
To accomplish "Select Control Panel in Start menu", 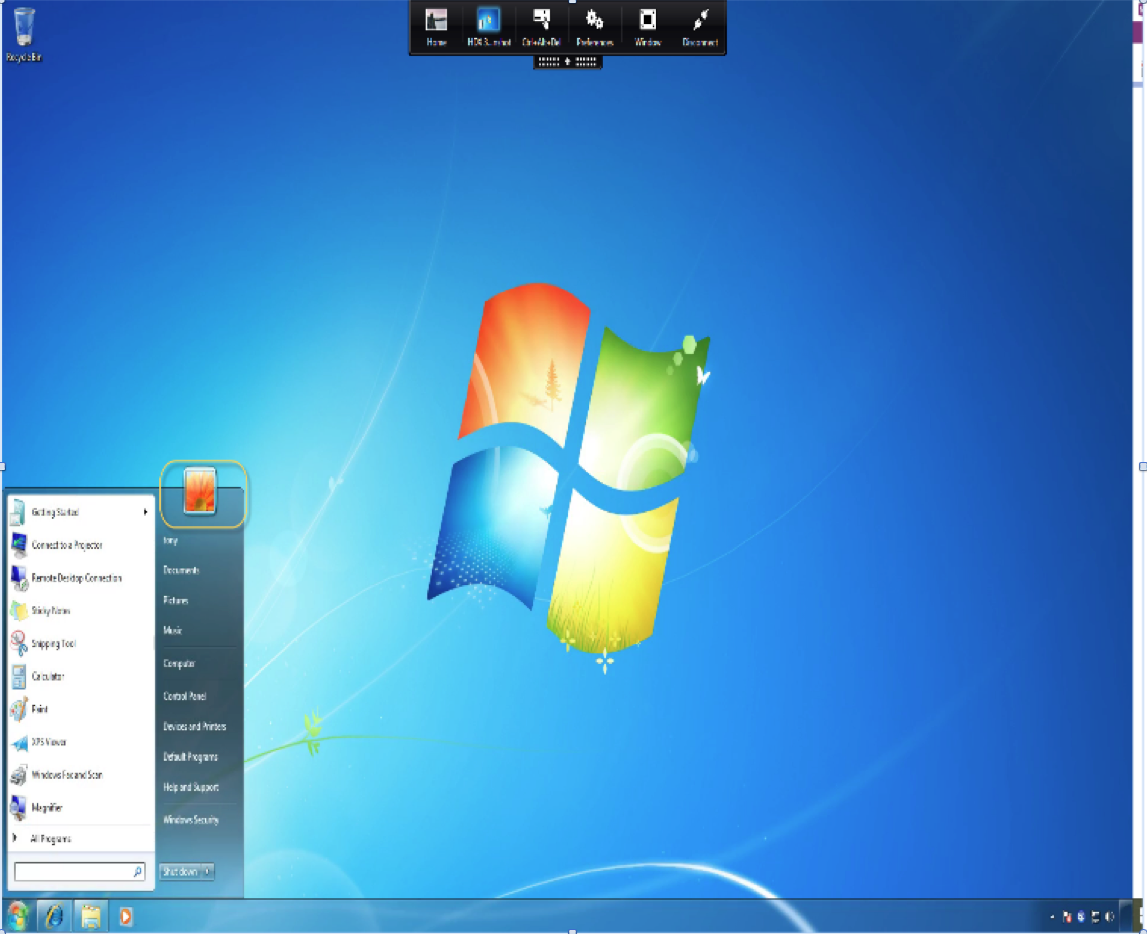I will pos(185,696).
